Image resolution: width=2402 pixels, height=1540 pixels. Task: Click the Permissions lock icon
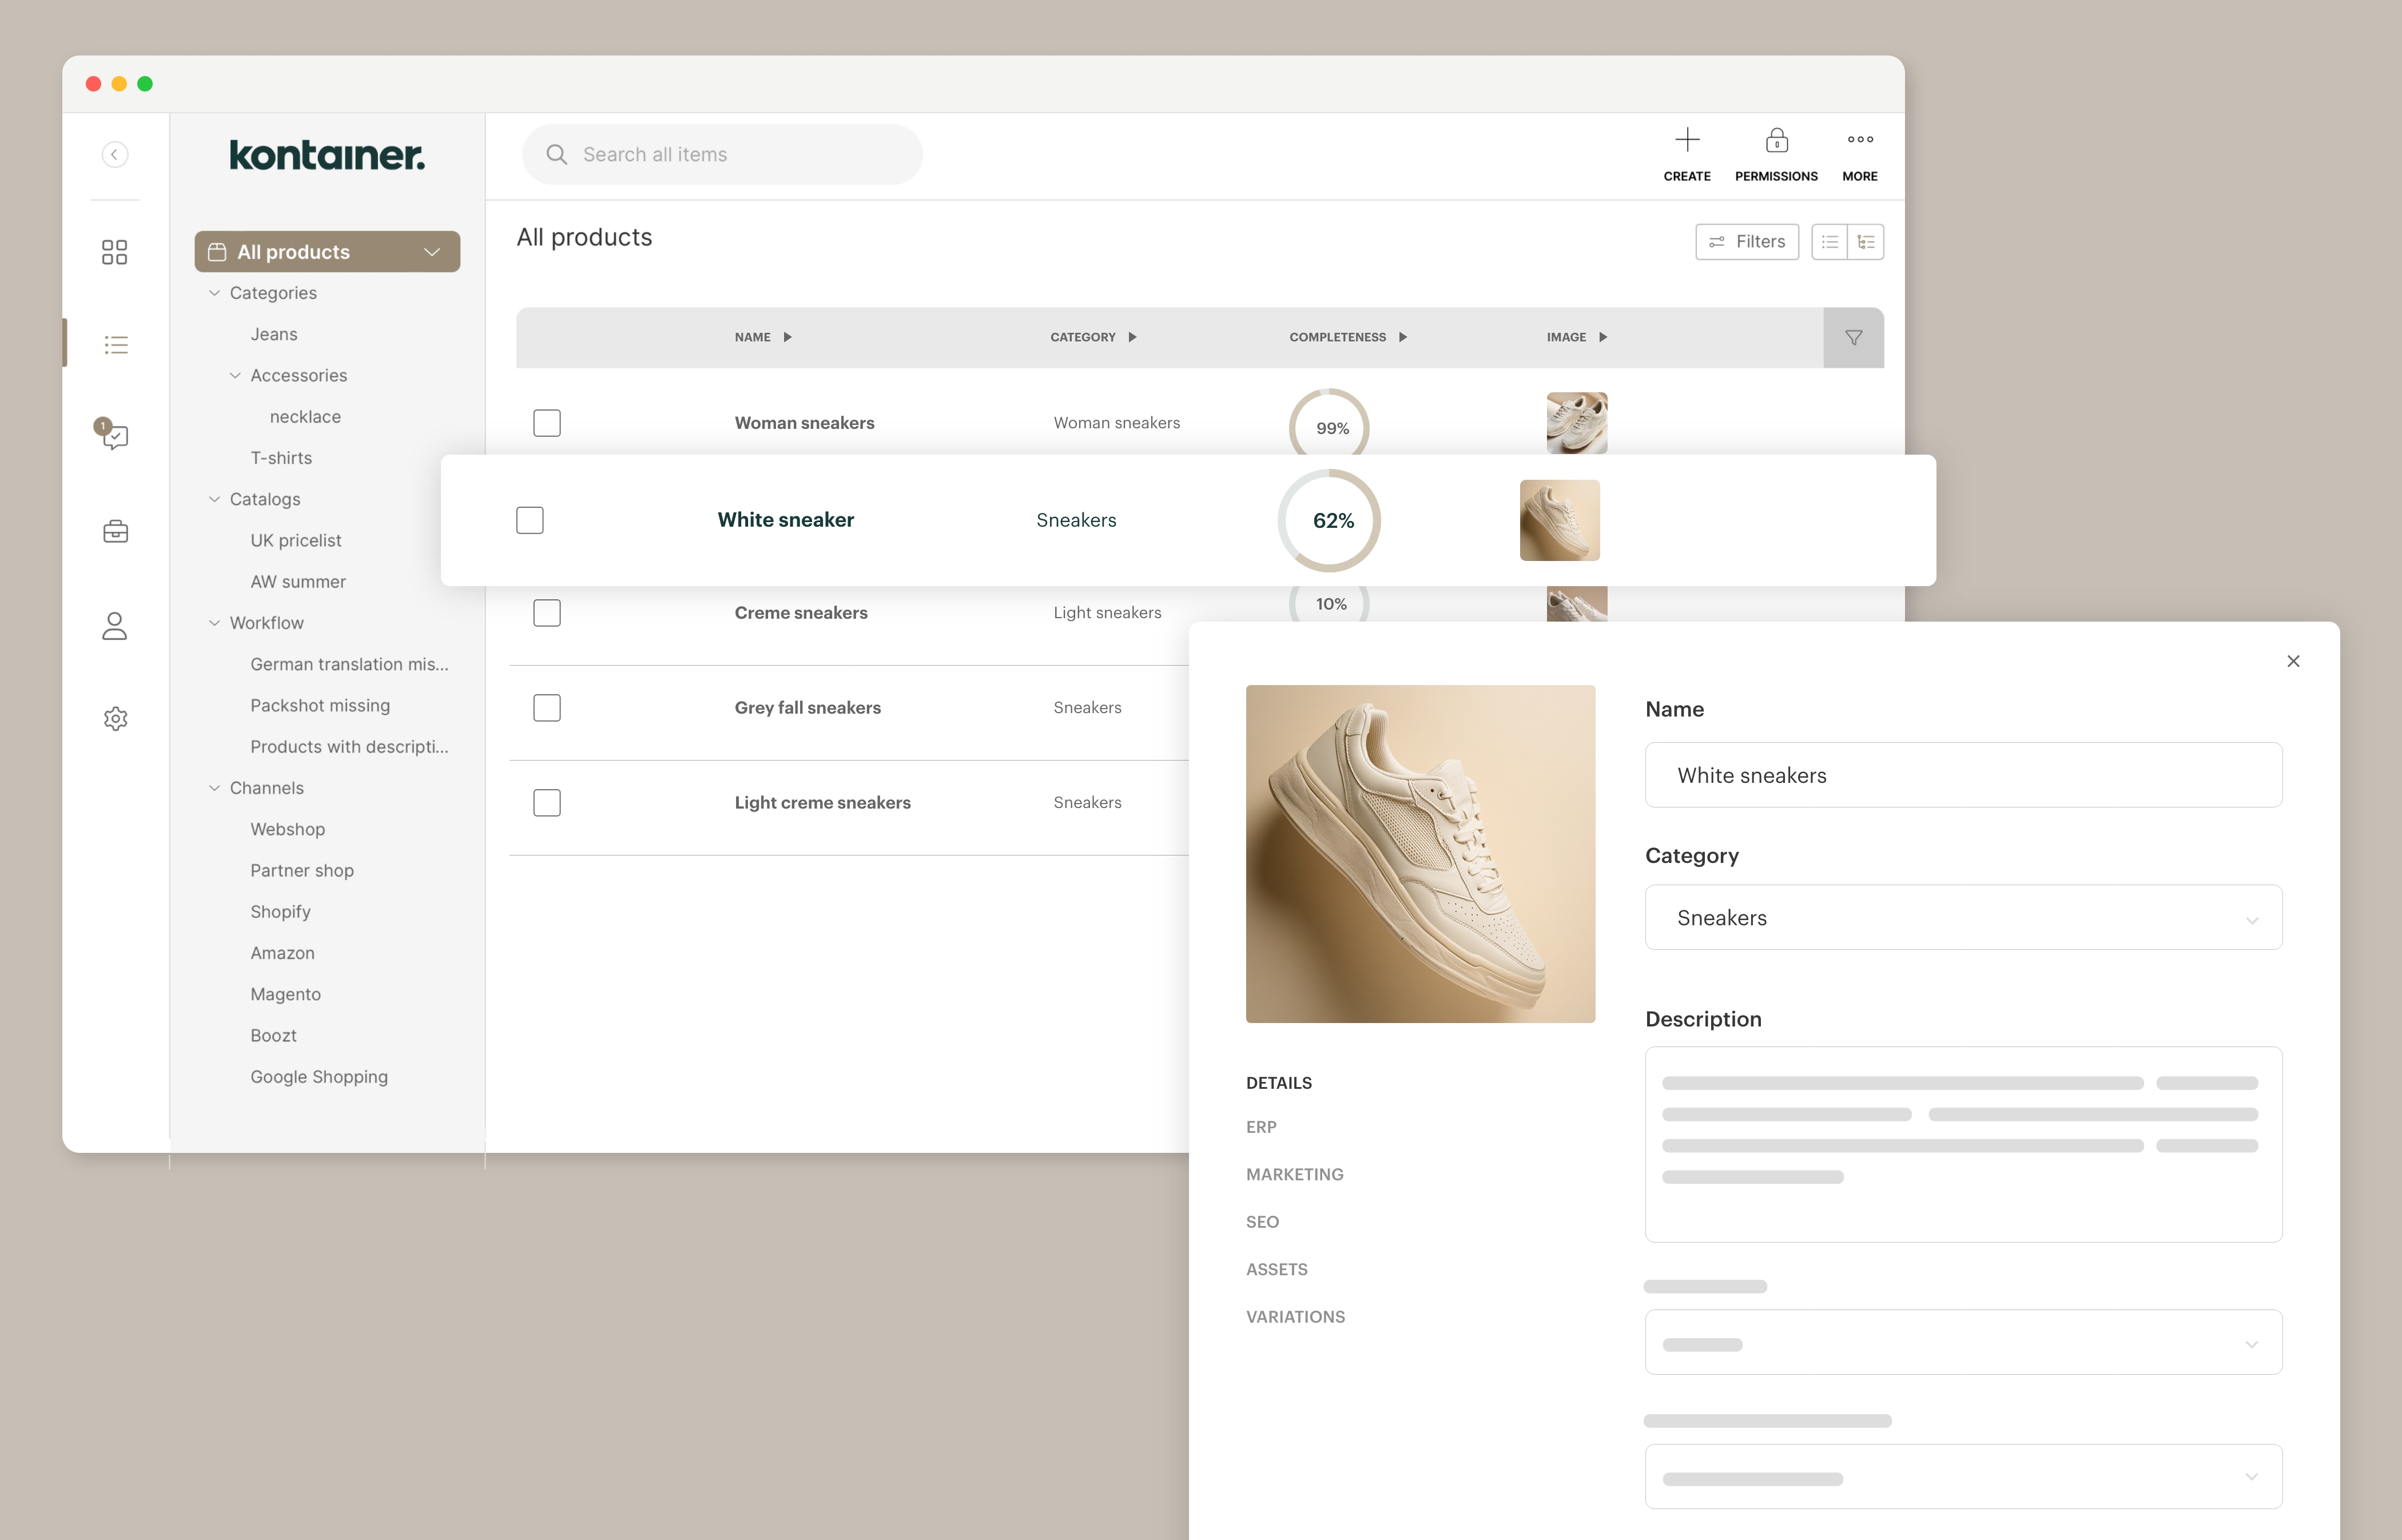click(1776, 140)
